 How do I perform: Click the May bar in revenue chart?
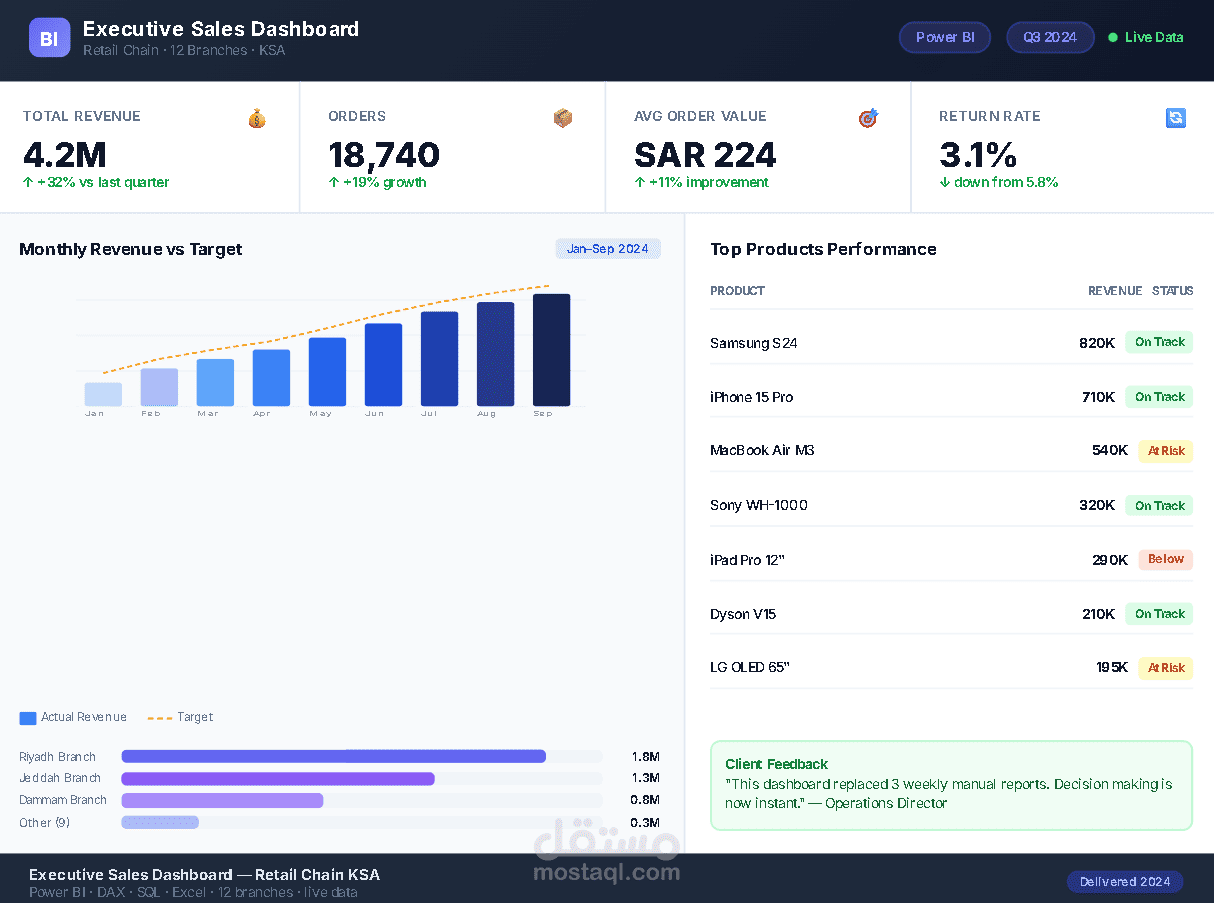327,372
